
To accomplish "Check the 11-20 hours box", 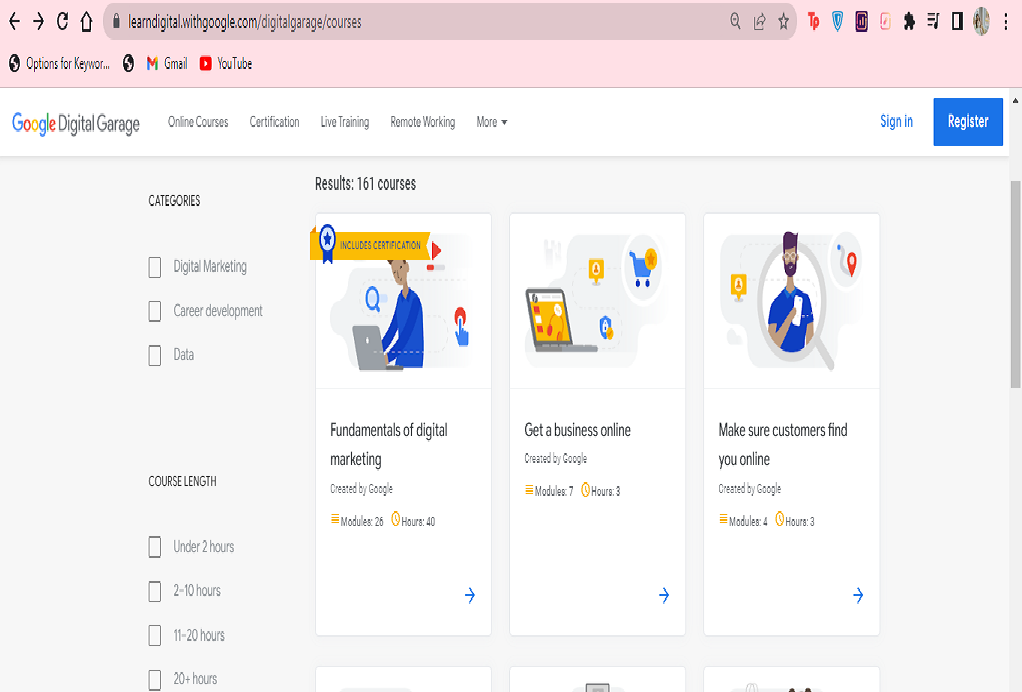I will 154,635.
